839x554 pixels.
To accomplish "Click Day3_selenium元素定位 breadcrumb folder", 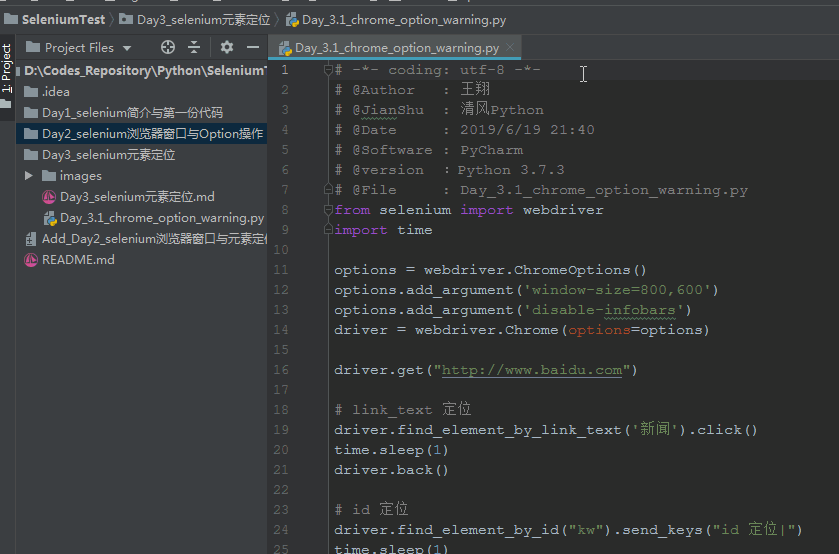I will pos(195,20).
